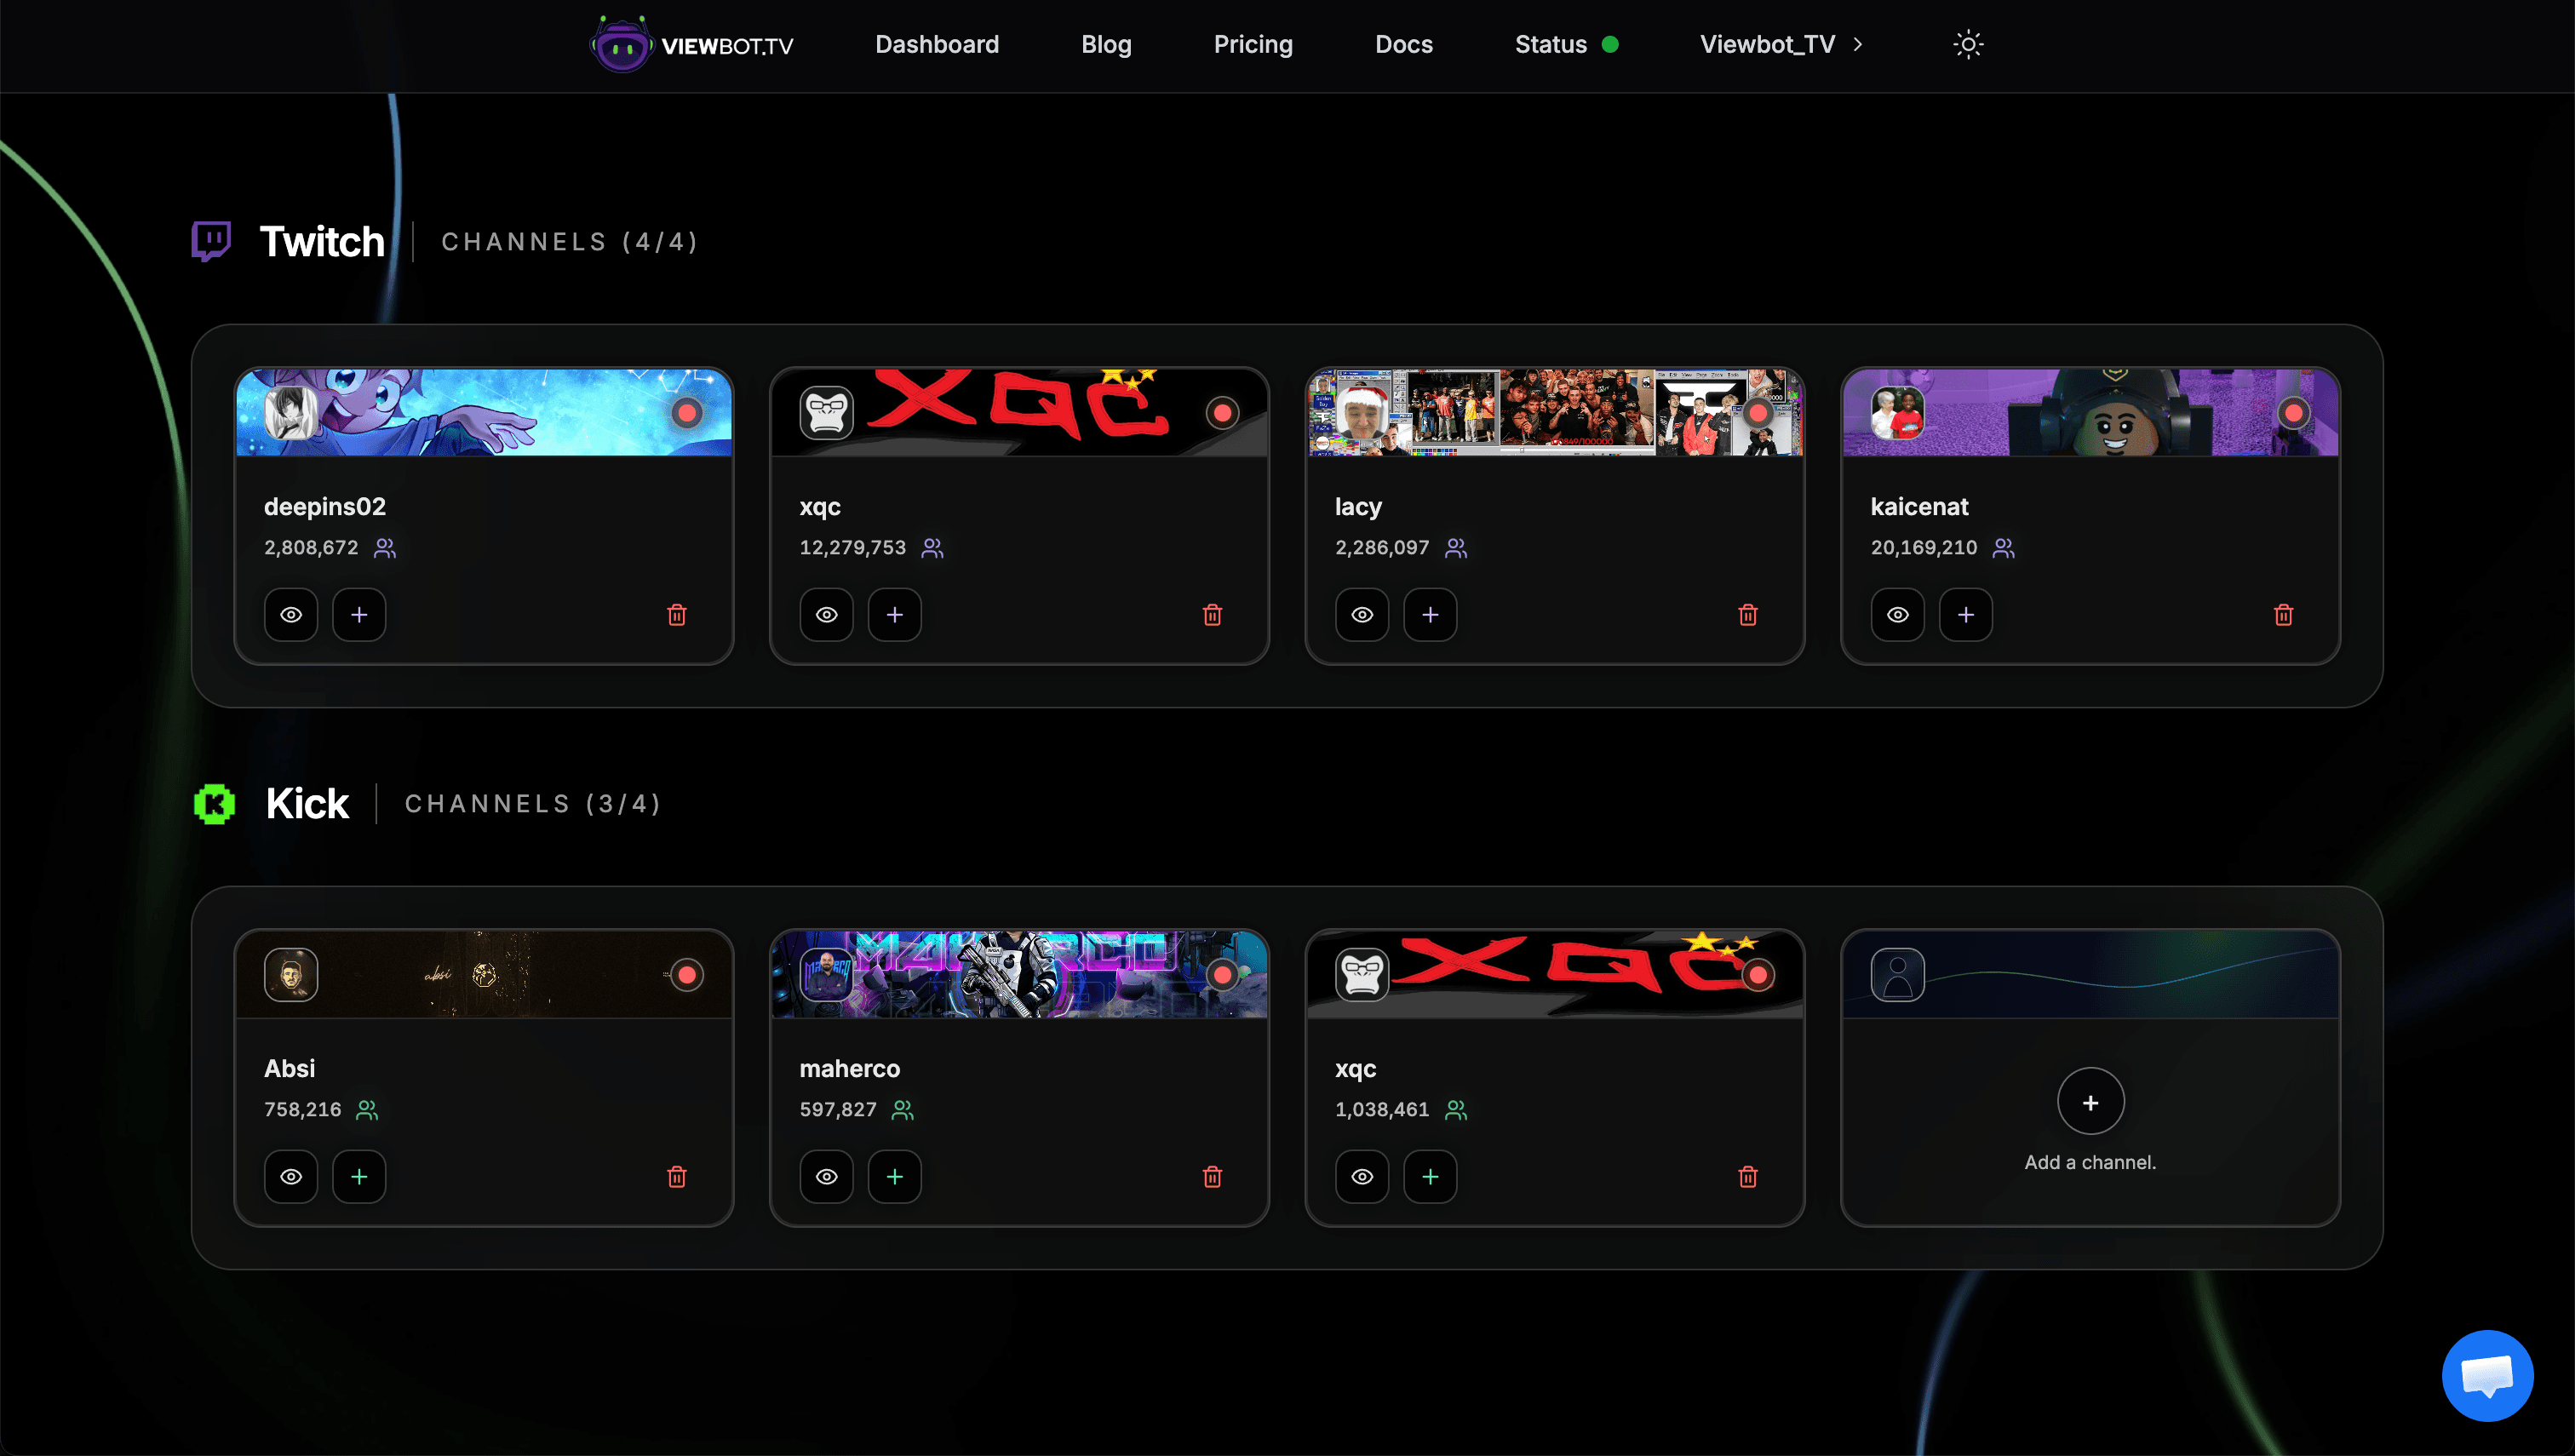Navigate to the Pricing tab

pos(1253,44)
